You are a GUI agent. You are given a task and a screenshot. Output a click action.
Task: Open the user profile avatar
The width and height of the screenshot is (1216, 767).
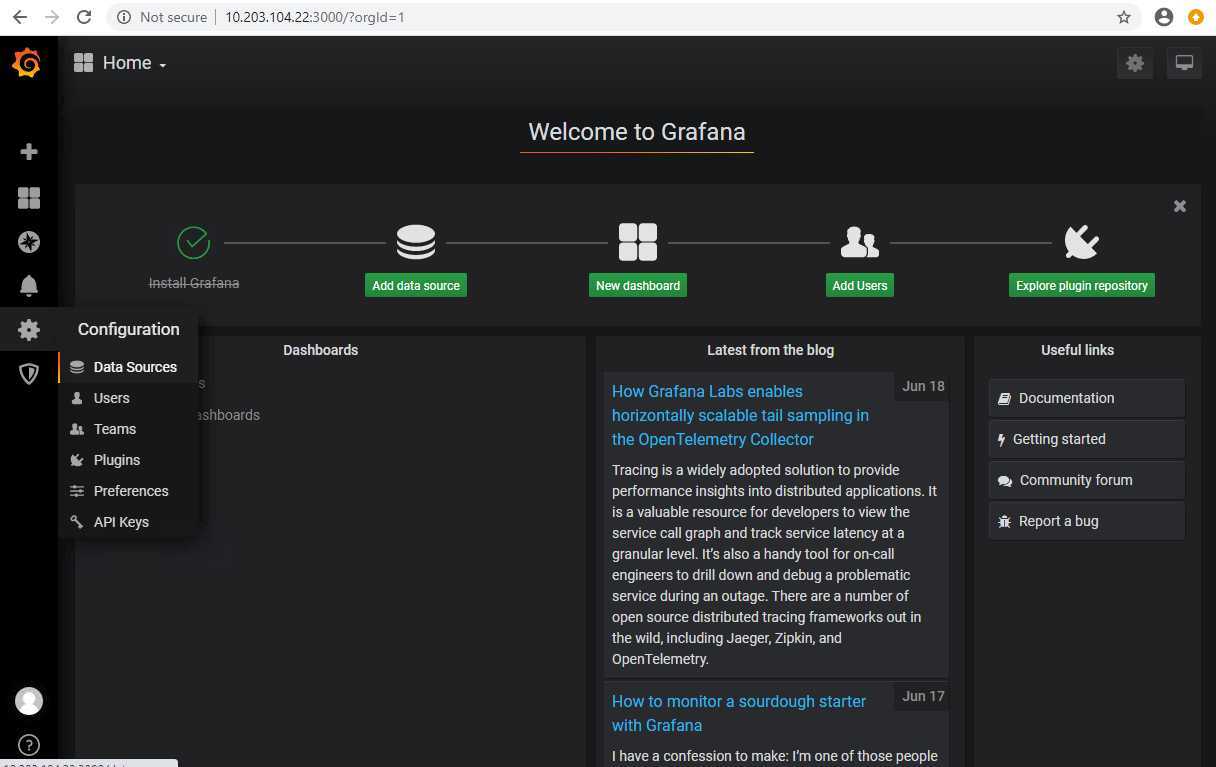click(x=29, y=701)
